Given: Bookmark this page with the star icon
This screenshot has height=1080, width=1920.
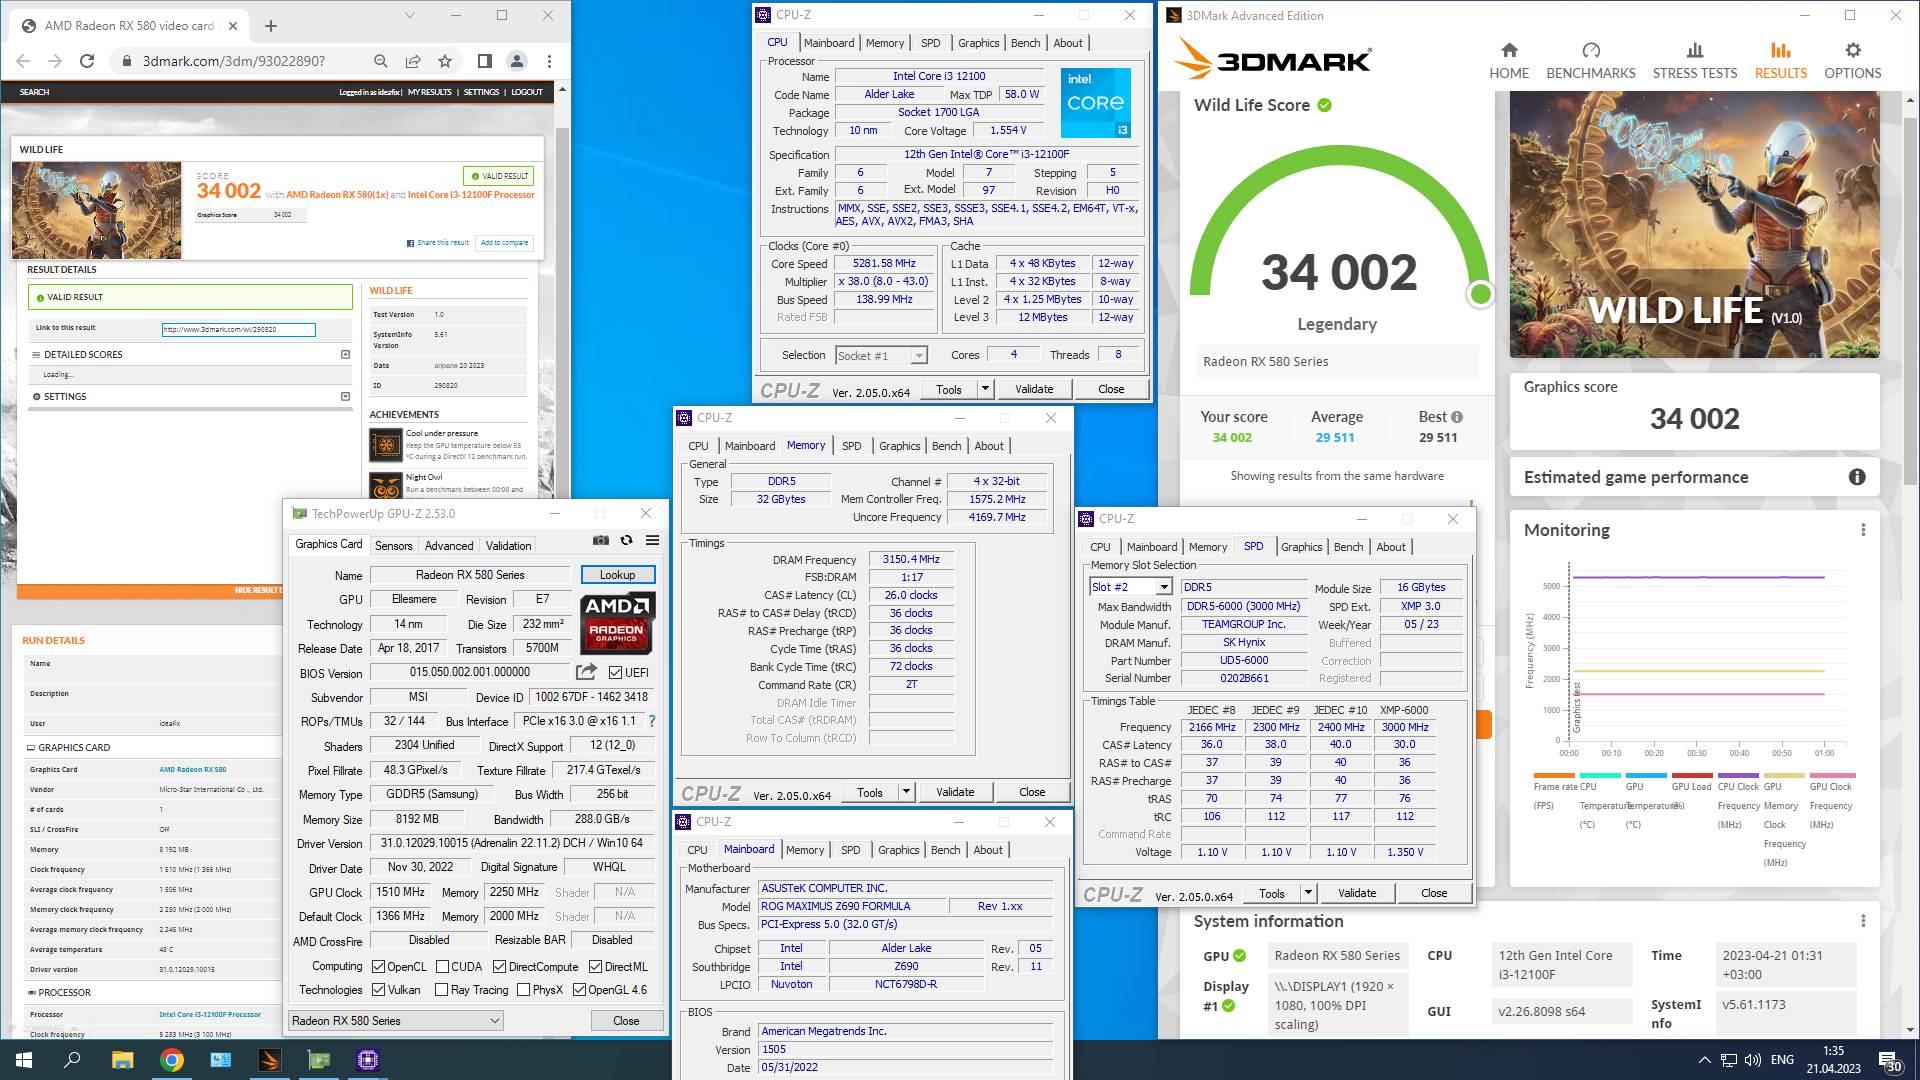Looking at the screenshot, I should point(445,61).
